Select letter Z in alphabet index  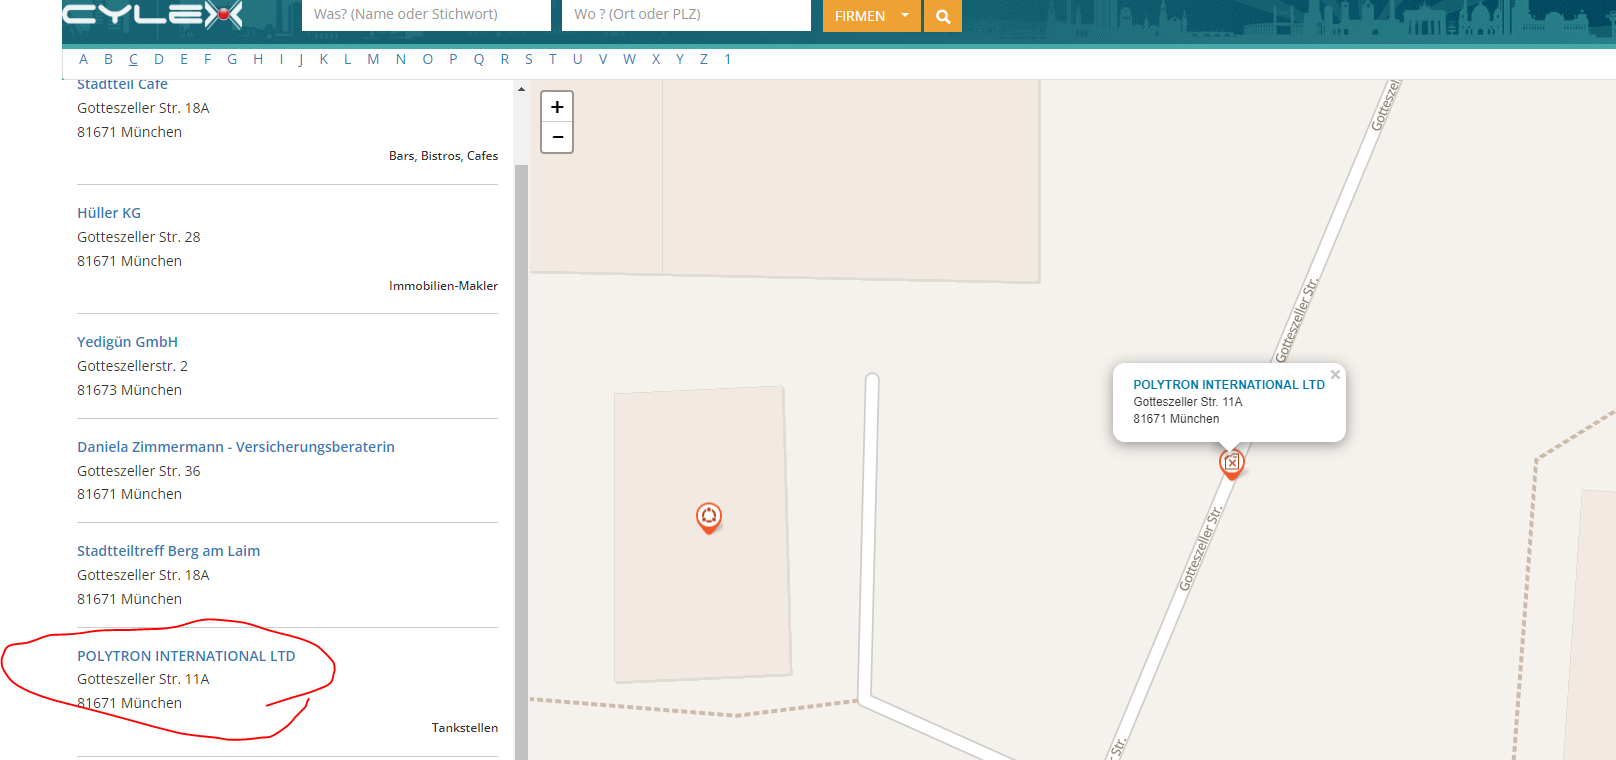704,59
